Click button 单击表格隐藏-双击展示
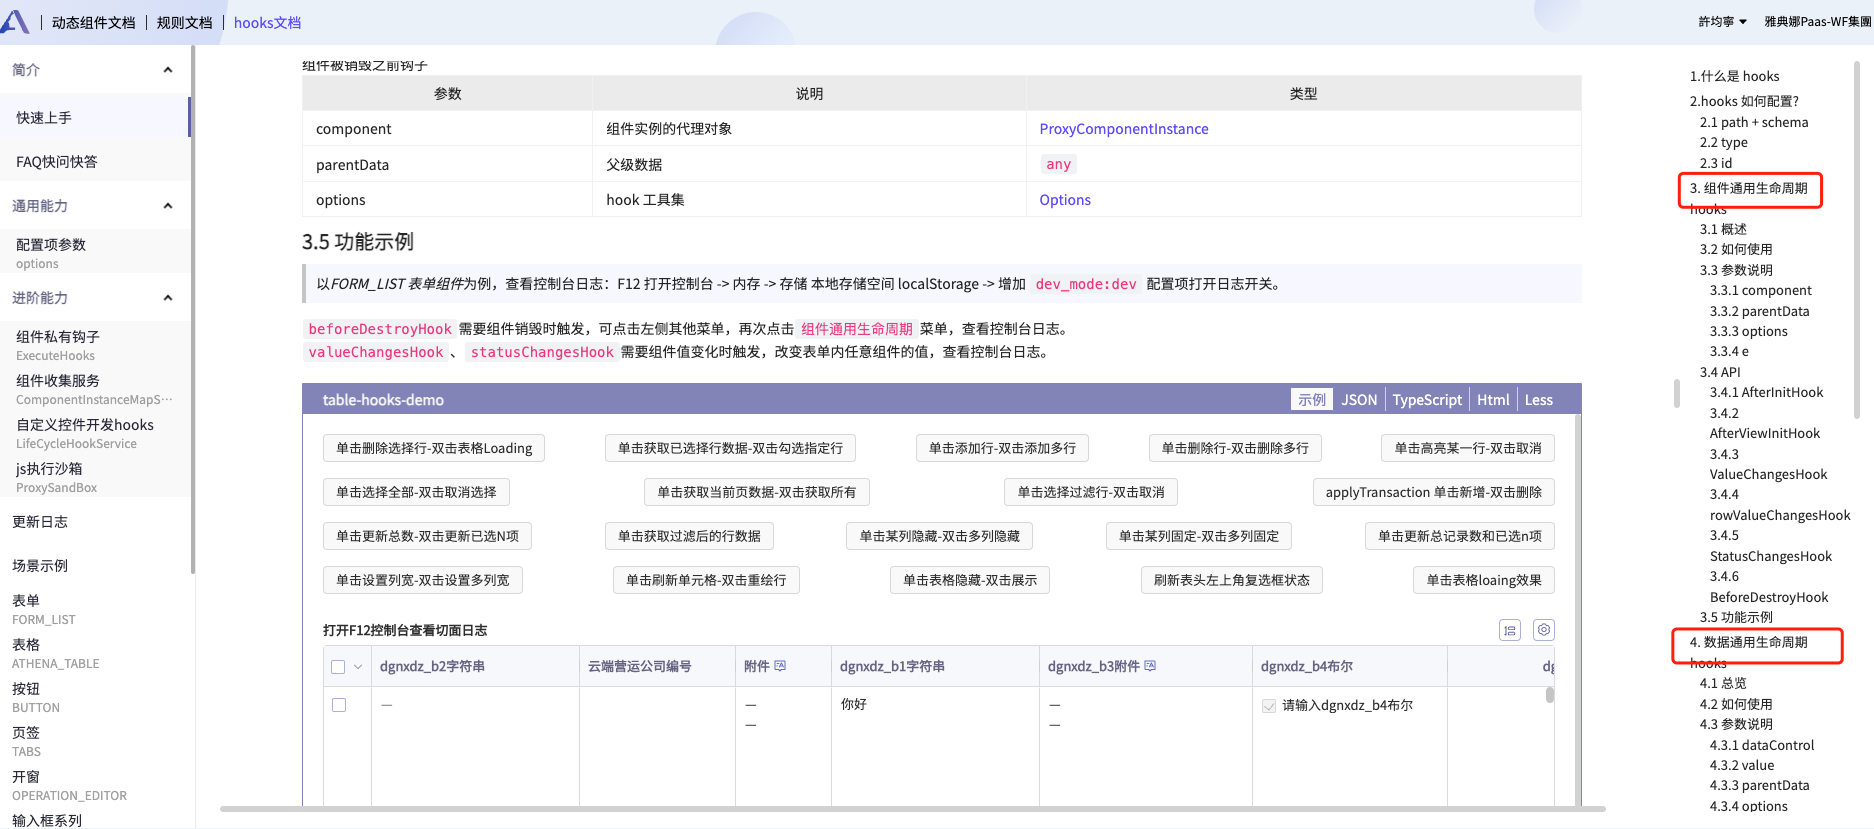 click(970, 580)
